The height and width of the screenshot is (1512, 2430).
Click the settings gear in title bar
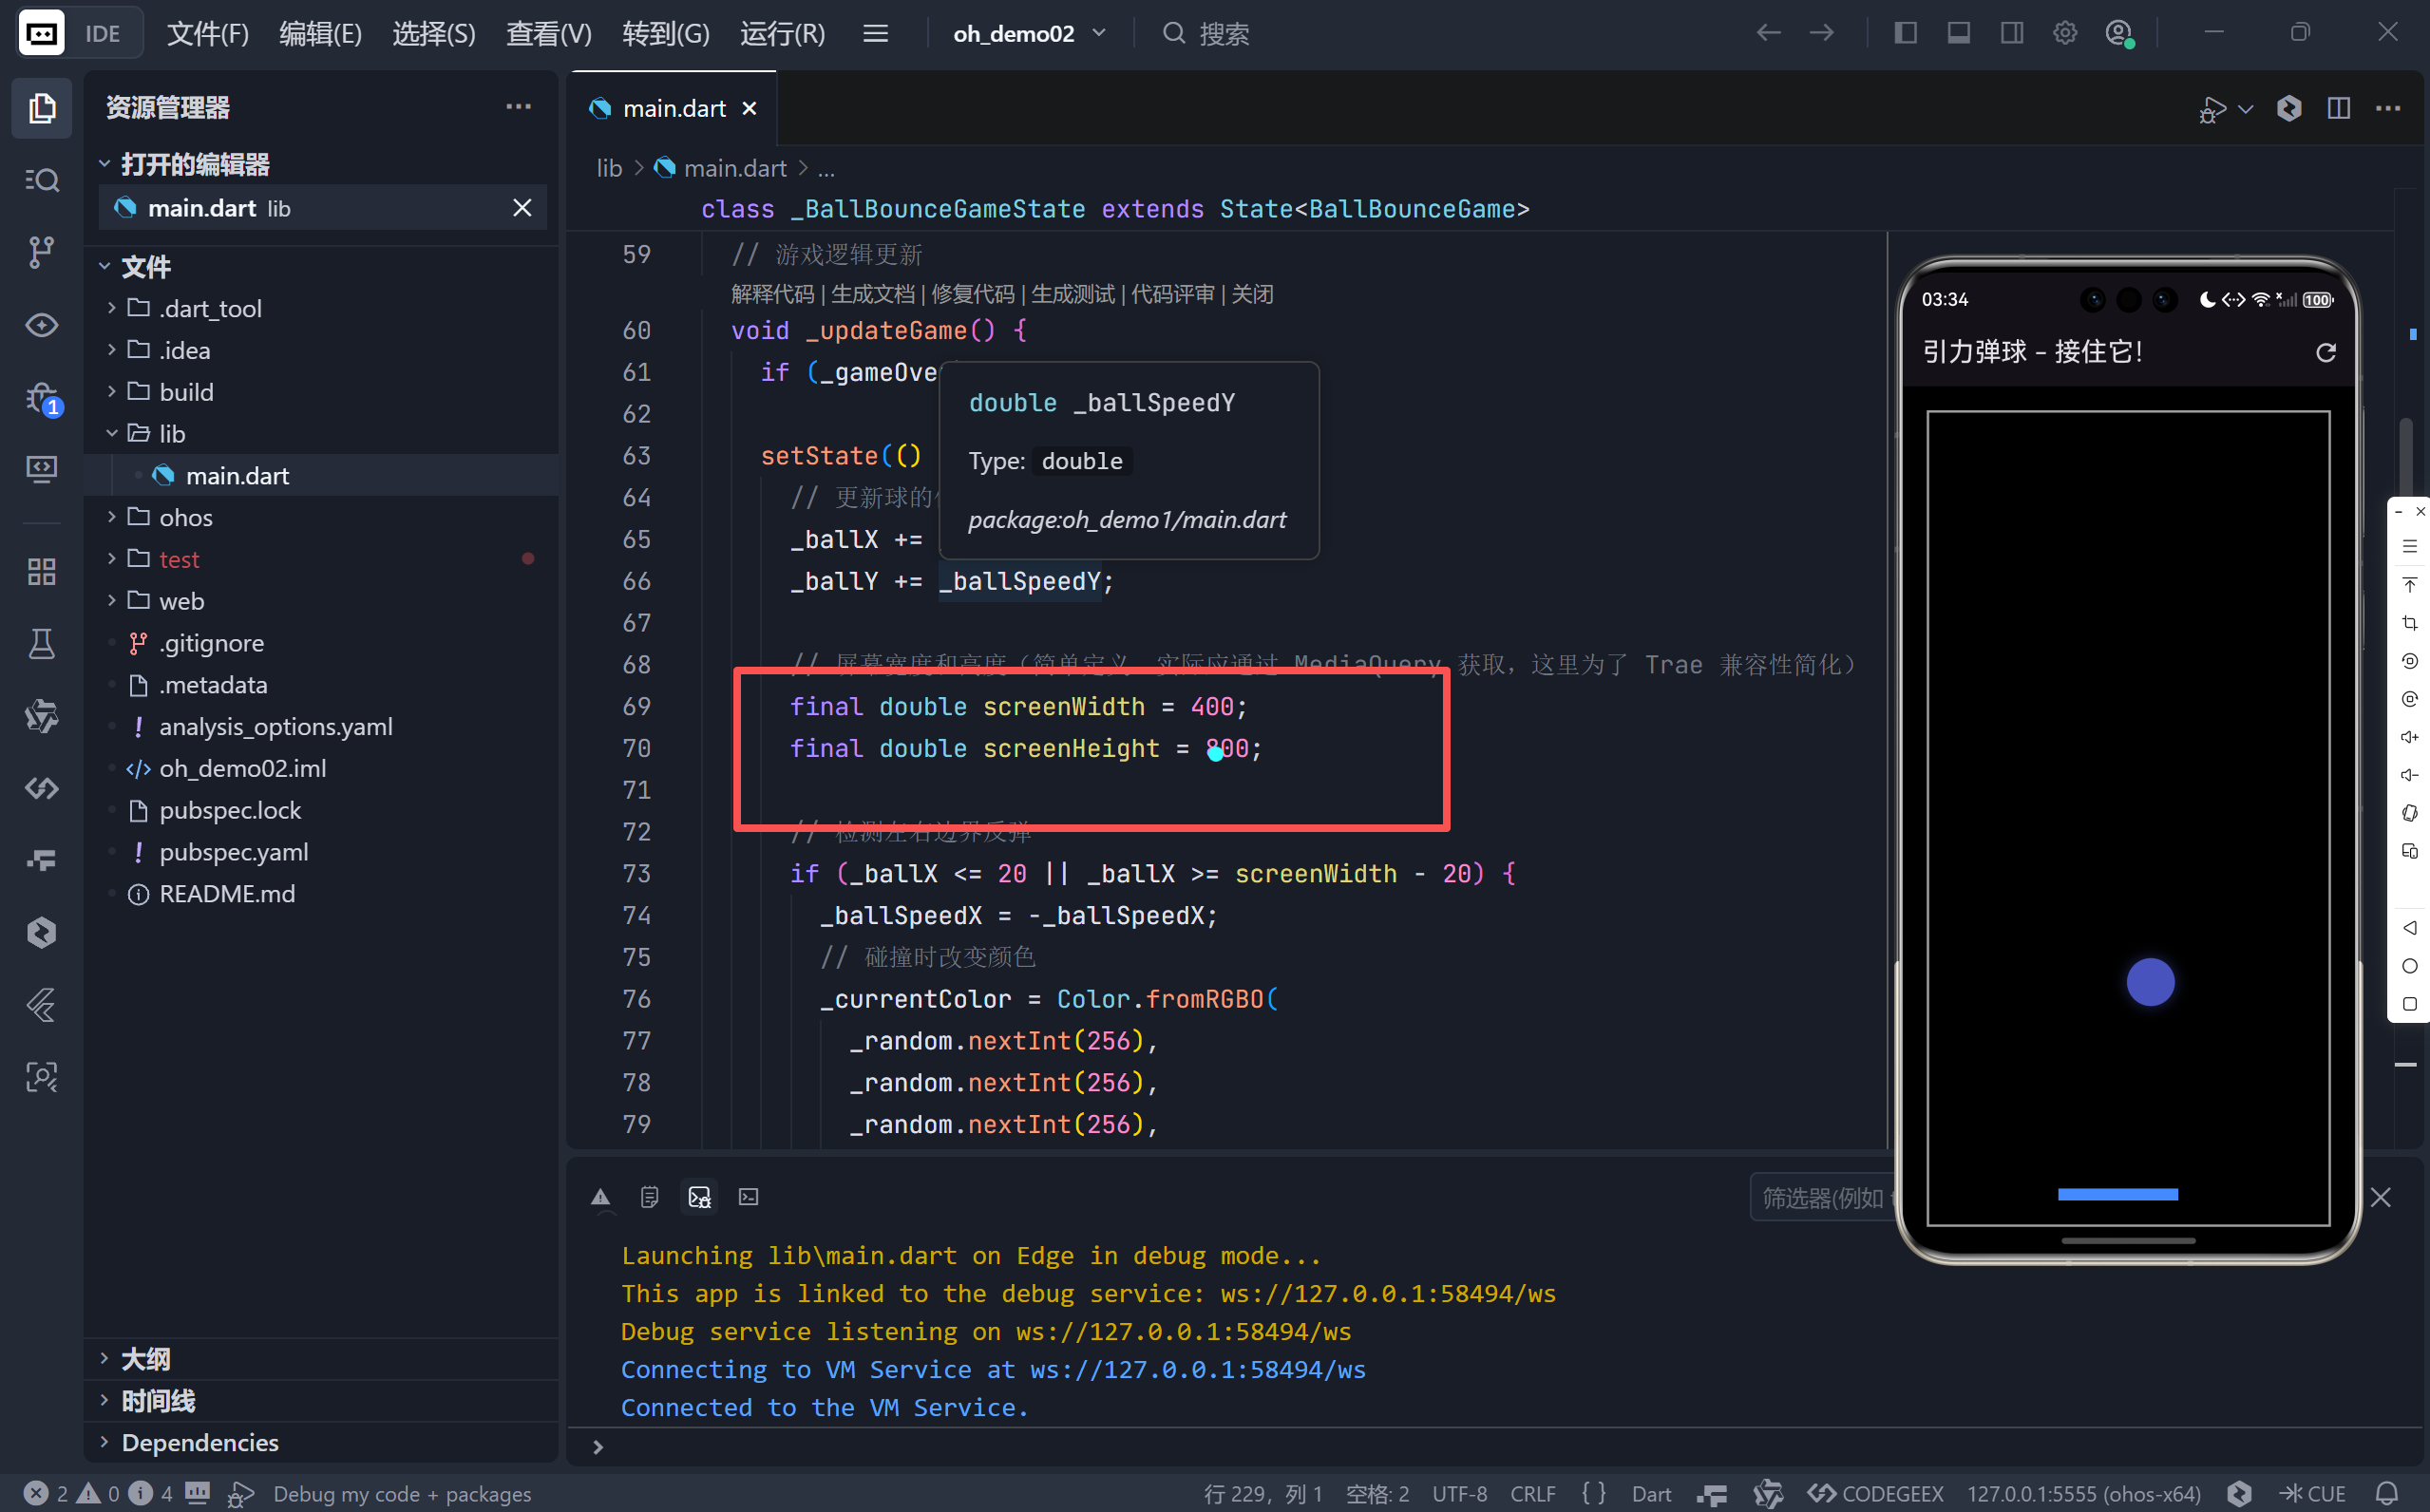click(2065, 33)
